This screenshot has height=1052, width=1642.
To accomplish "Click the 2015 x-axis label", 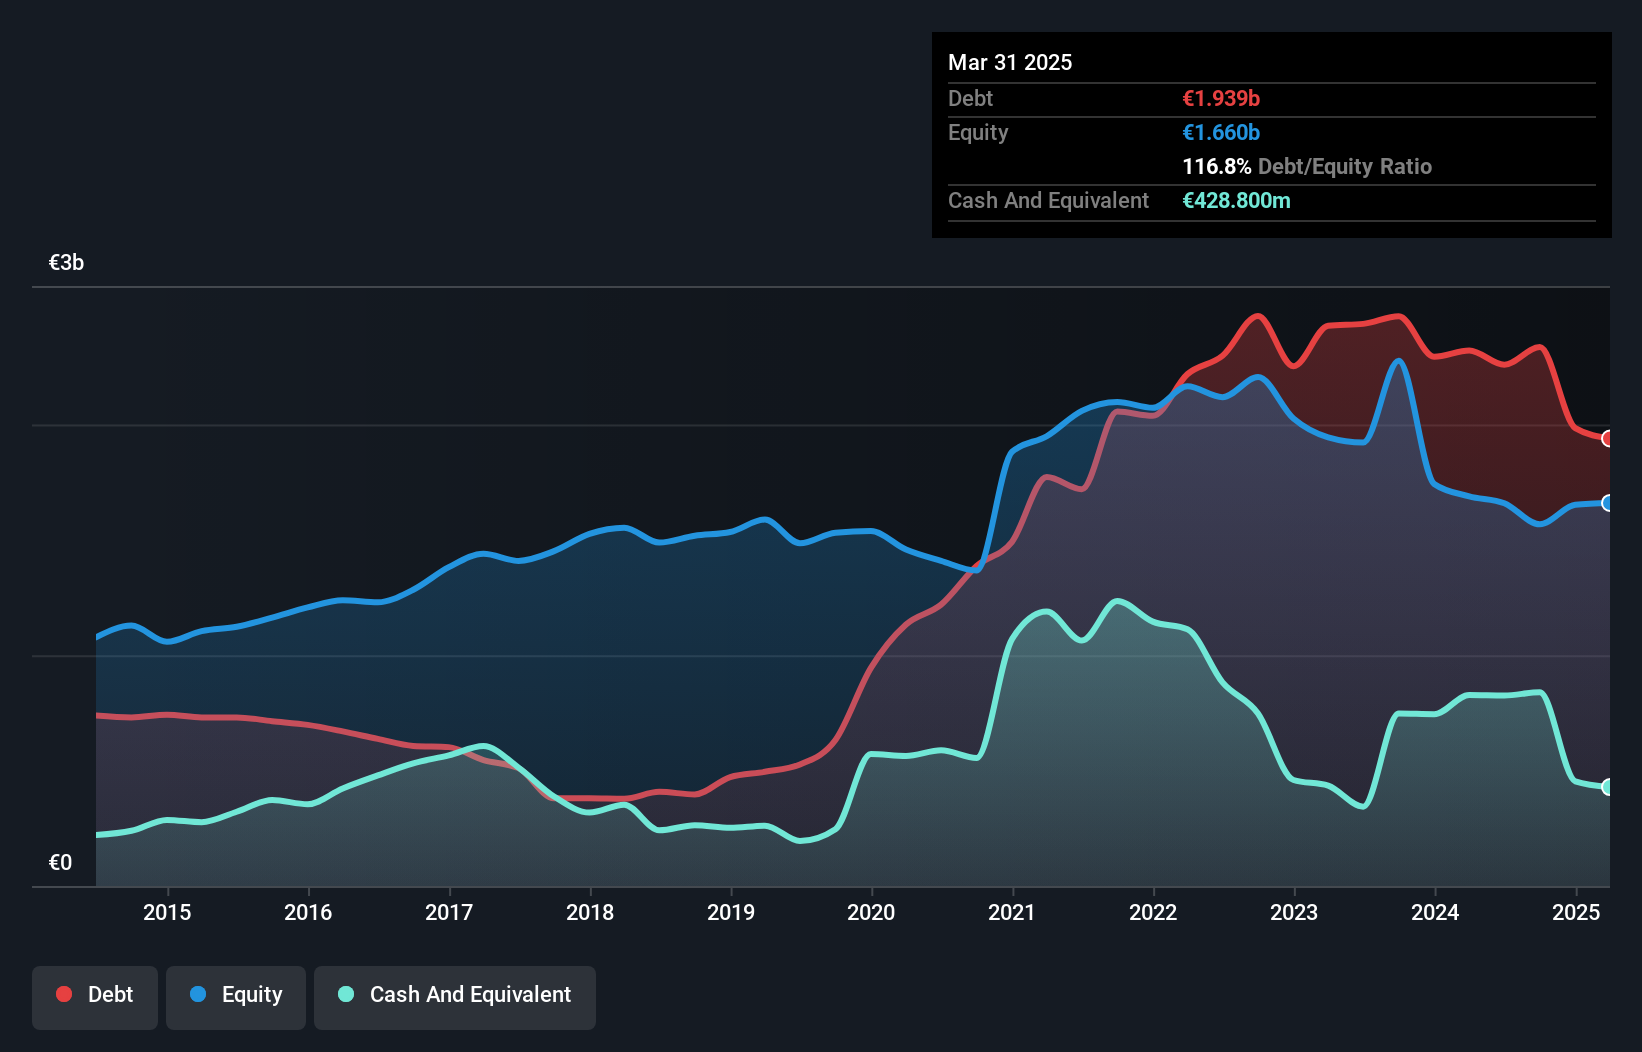I will point(167,912).
